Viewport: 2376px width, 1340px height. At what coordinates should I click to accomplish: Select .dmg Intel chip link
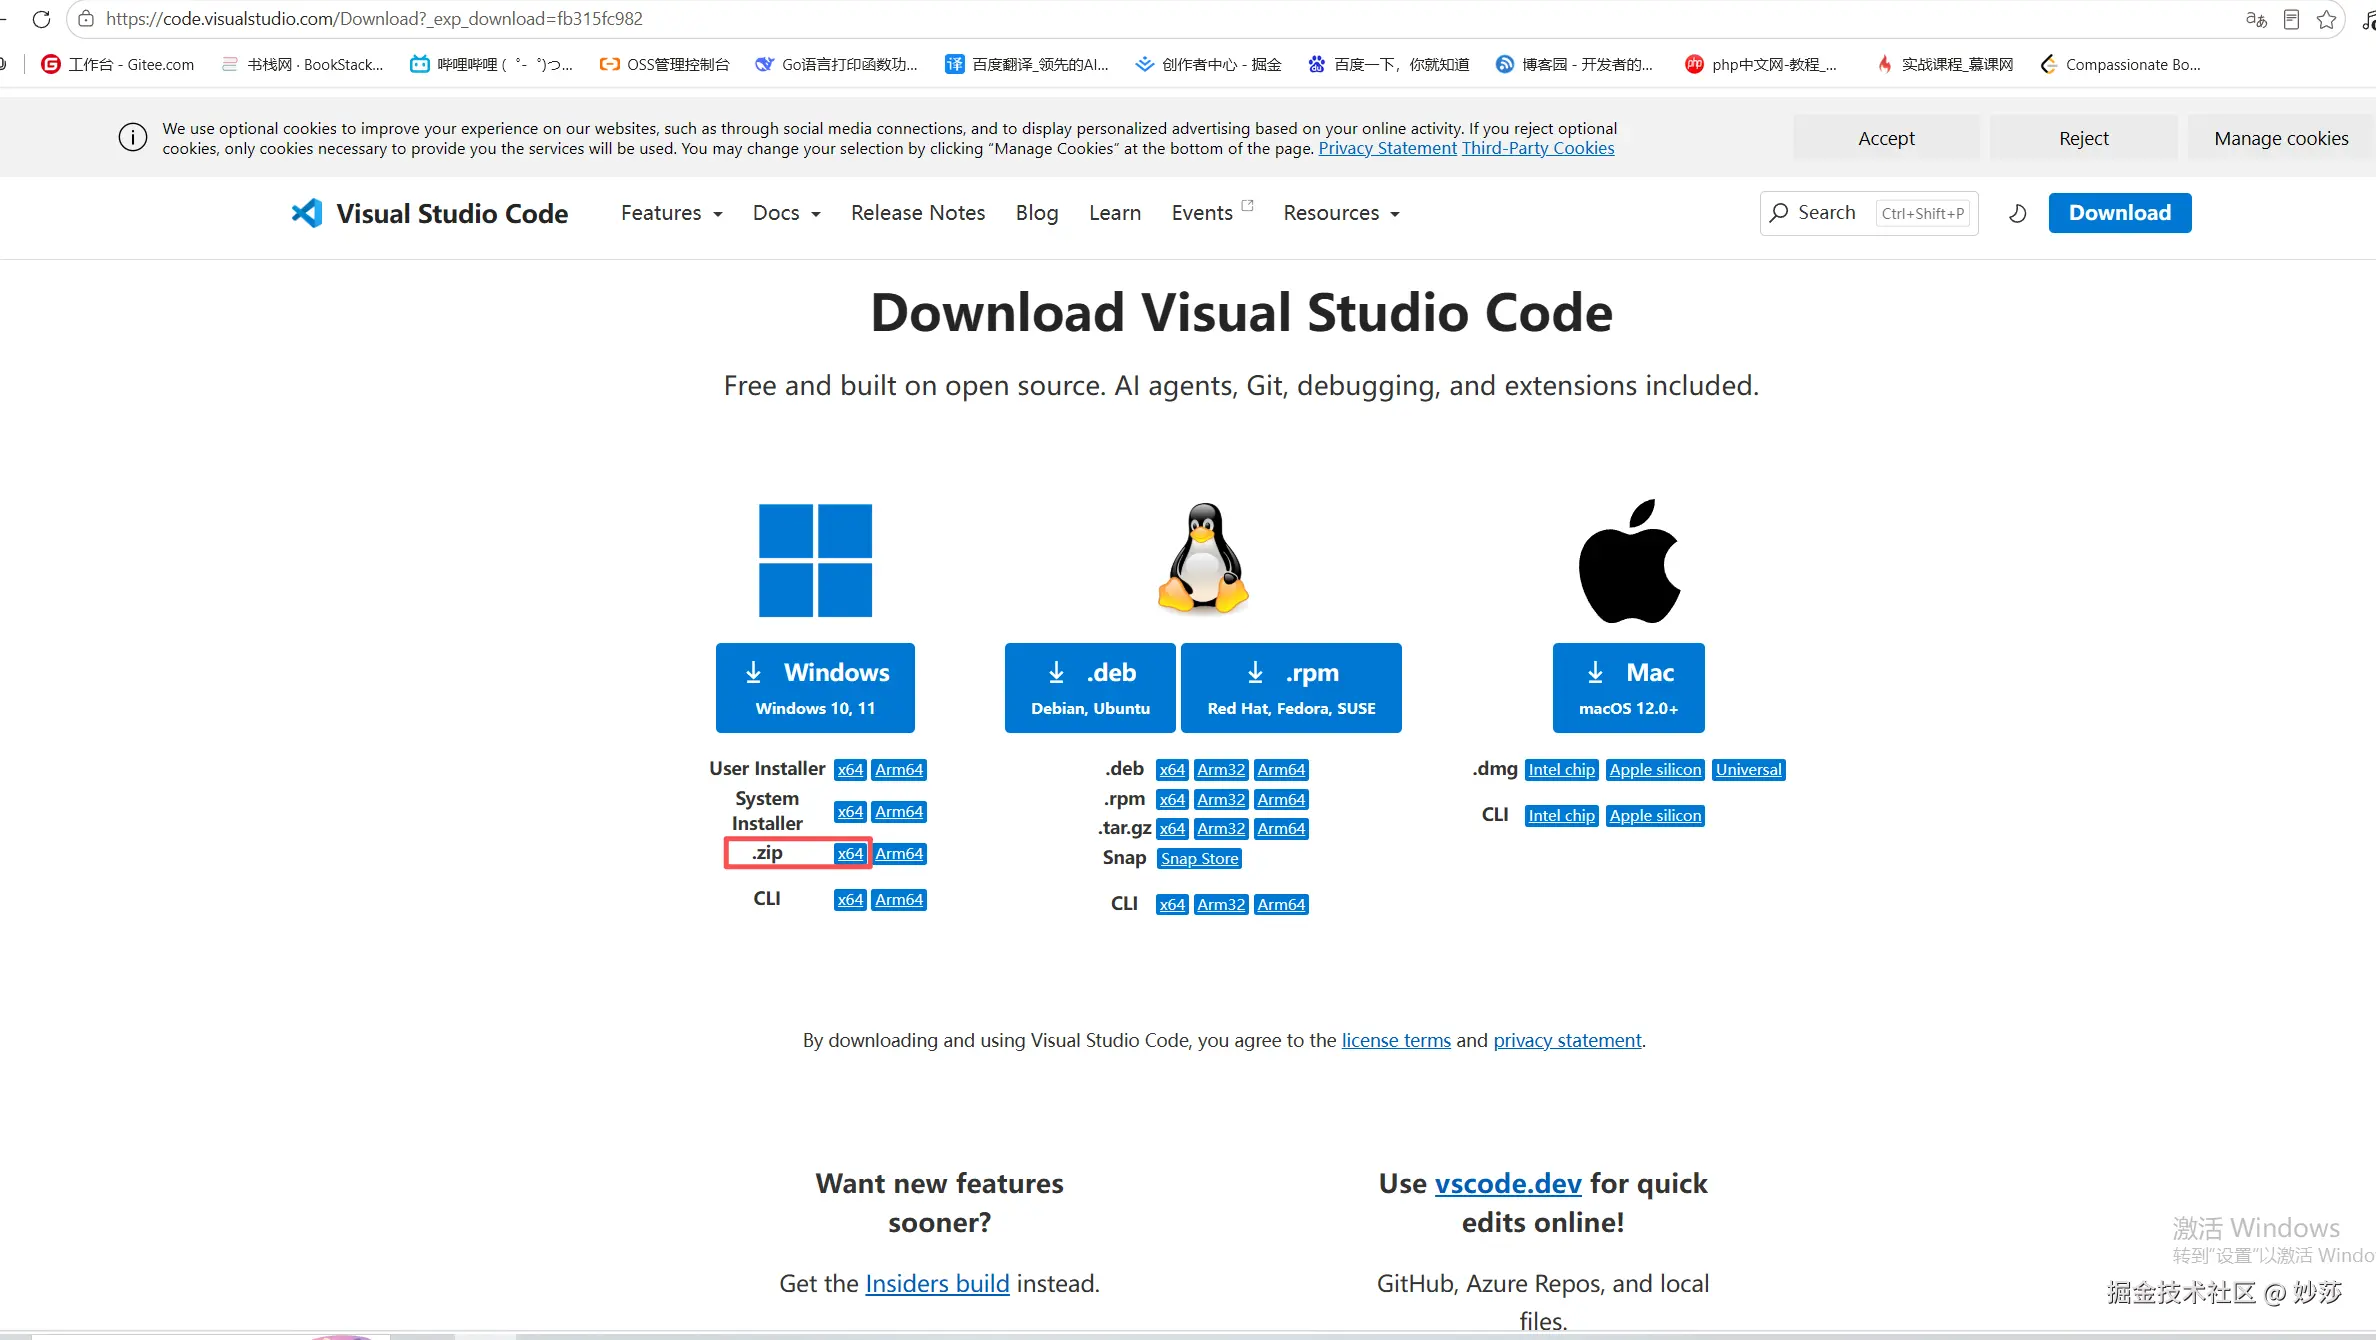[x=1561, y=769]
